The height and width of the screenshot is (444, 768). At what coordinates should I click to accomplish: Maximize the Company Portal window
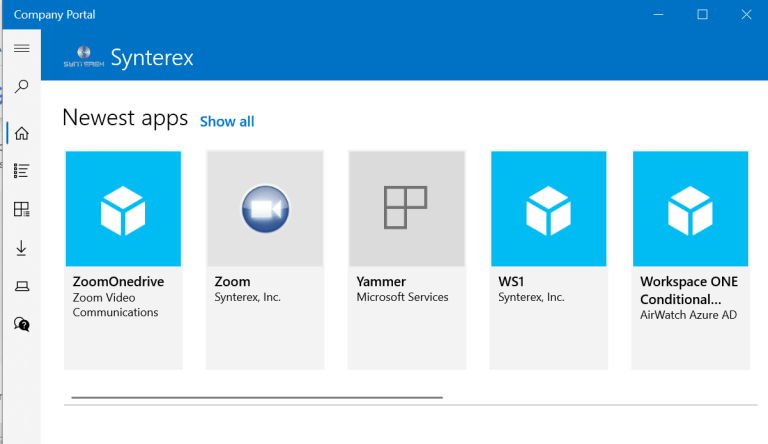pos(702,14)
